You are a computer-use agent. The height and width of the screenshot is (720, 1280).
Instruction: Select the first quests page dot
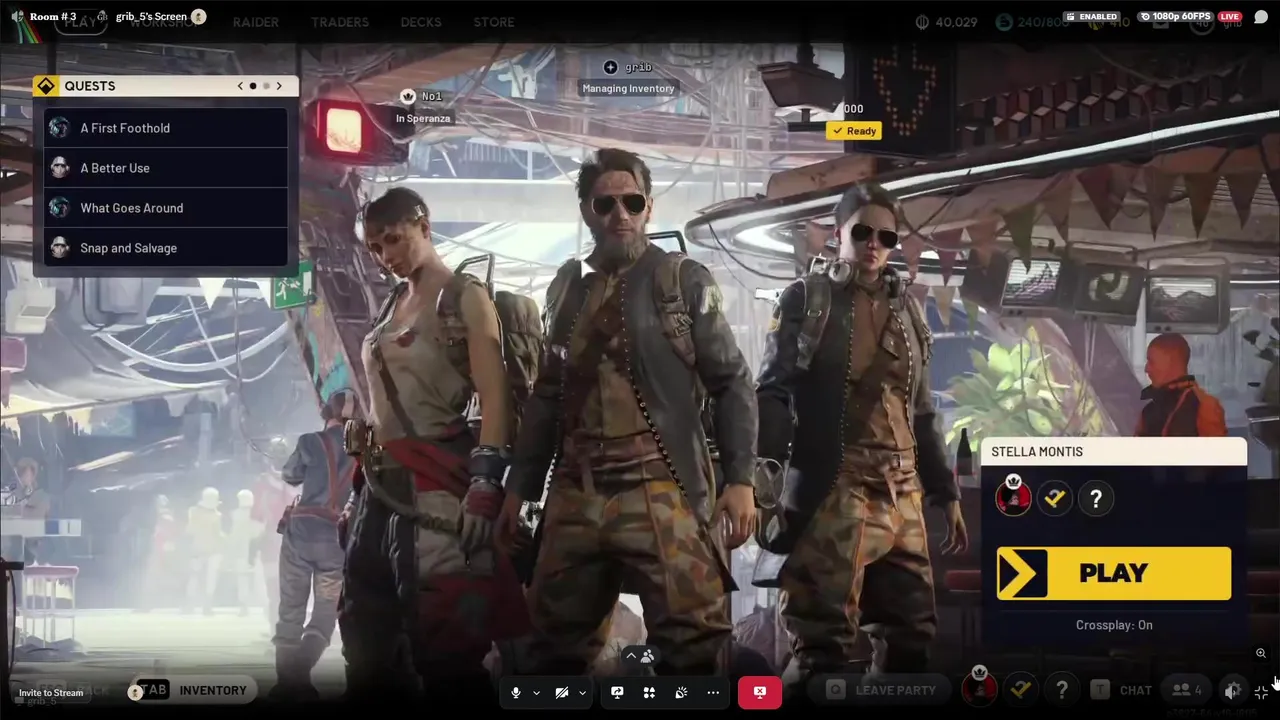click(x=253, y=86)
